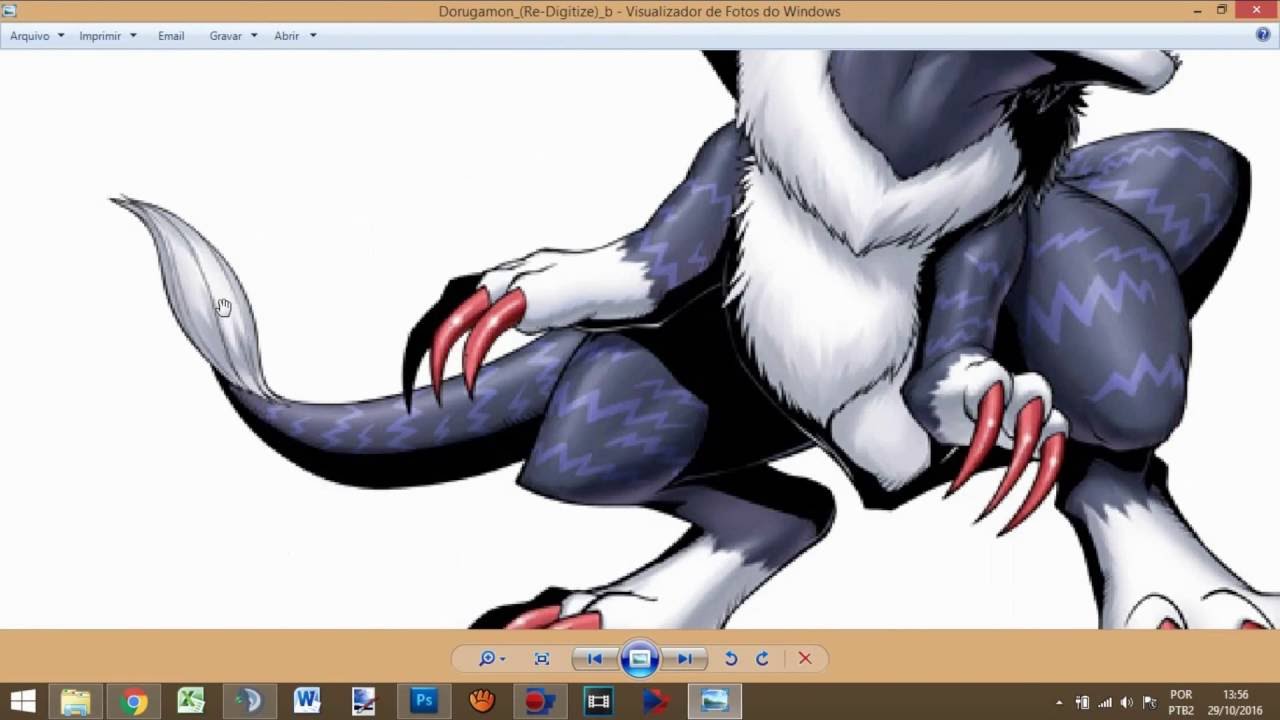Open the Gravar menu
This screenshot has height=720, width=1280.
[x=233, y=35]
